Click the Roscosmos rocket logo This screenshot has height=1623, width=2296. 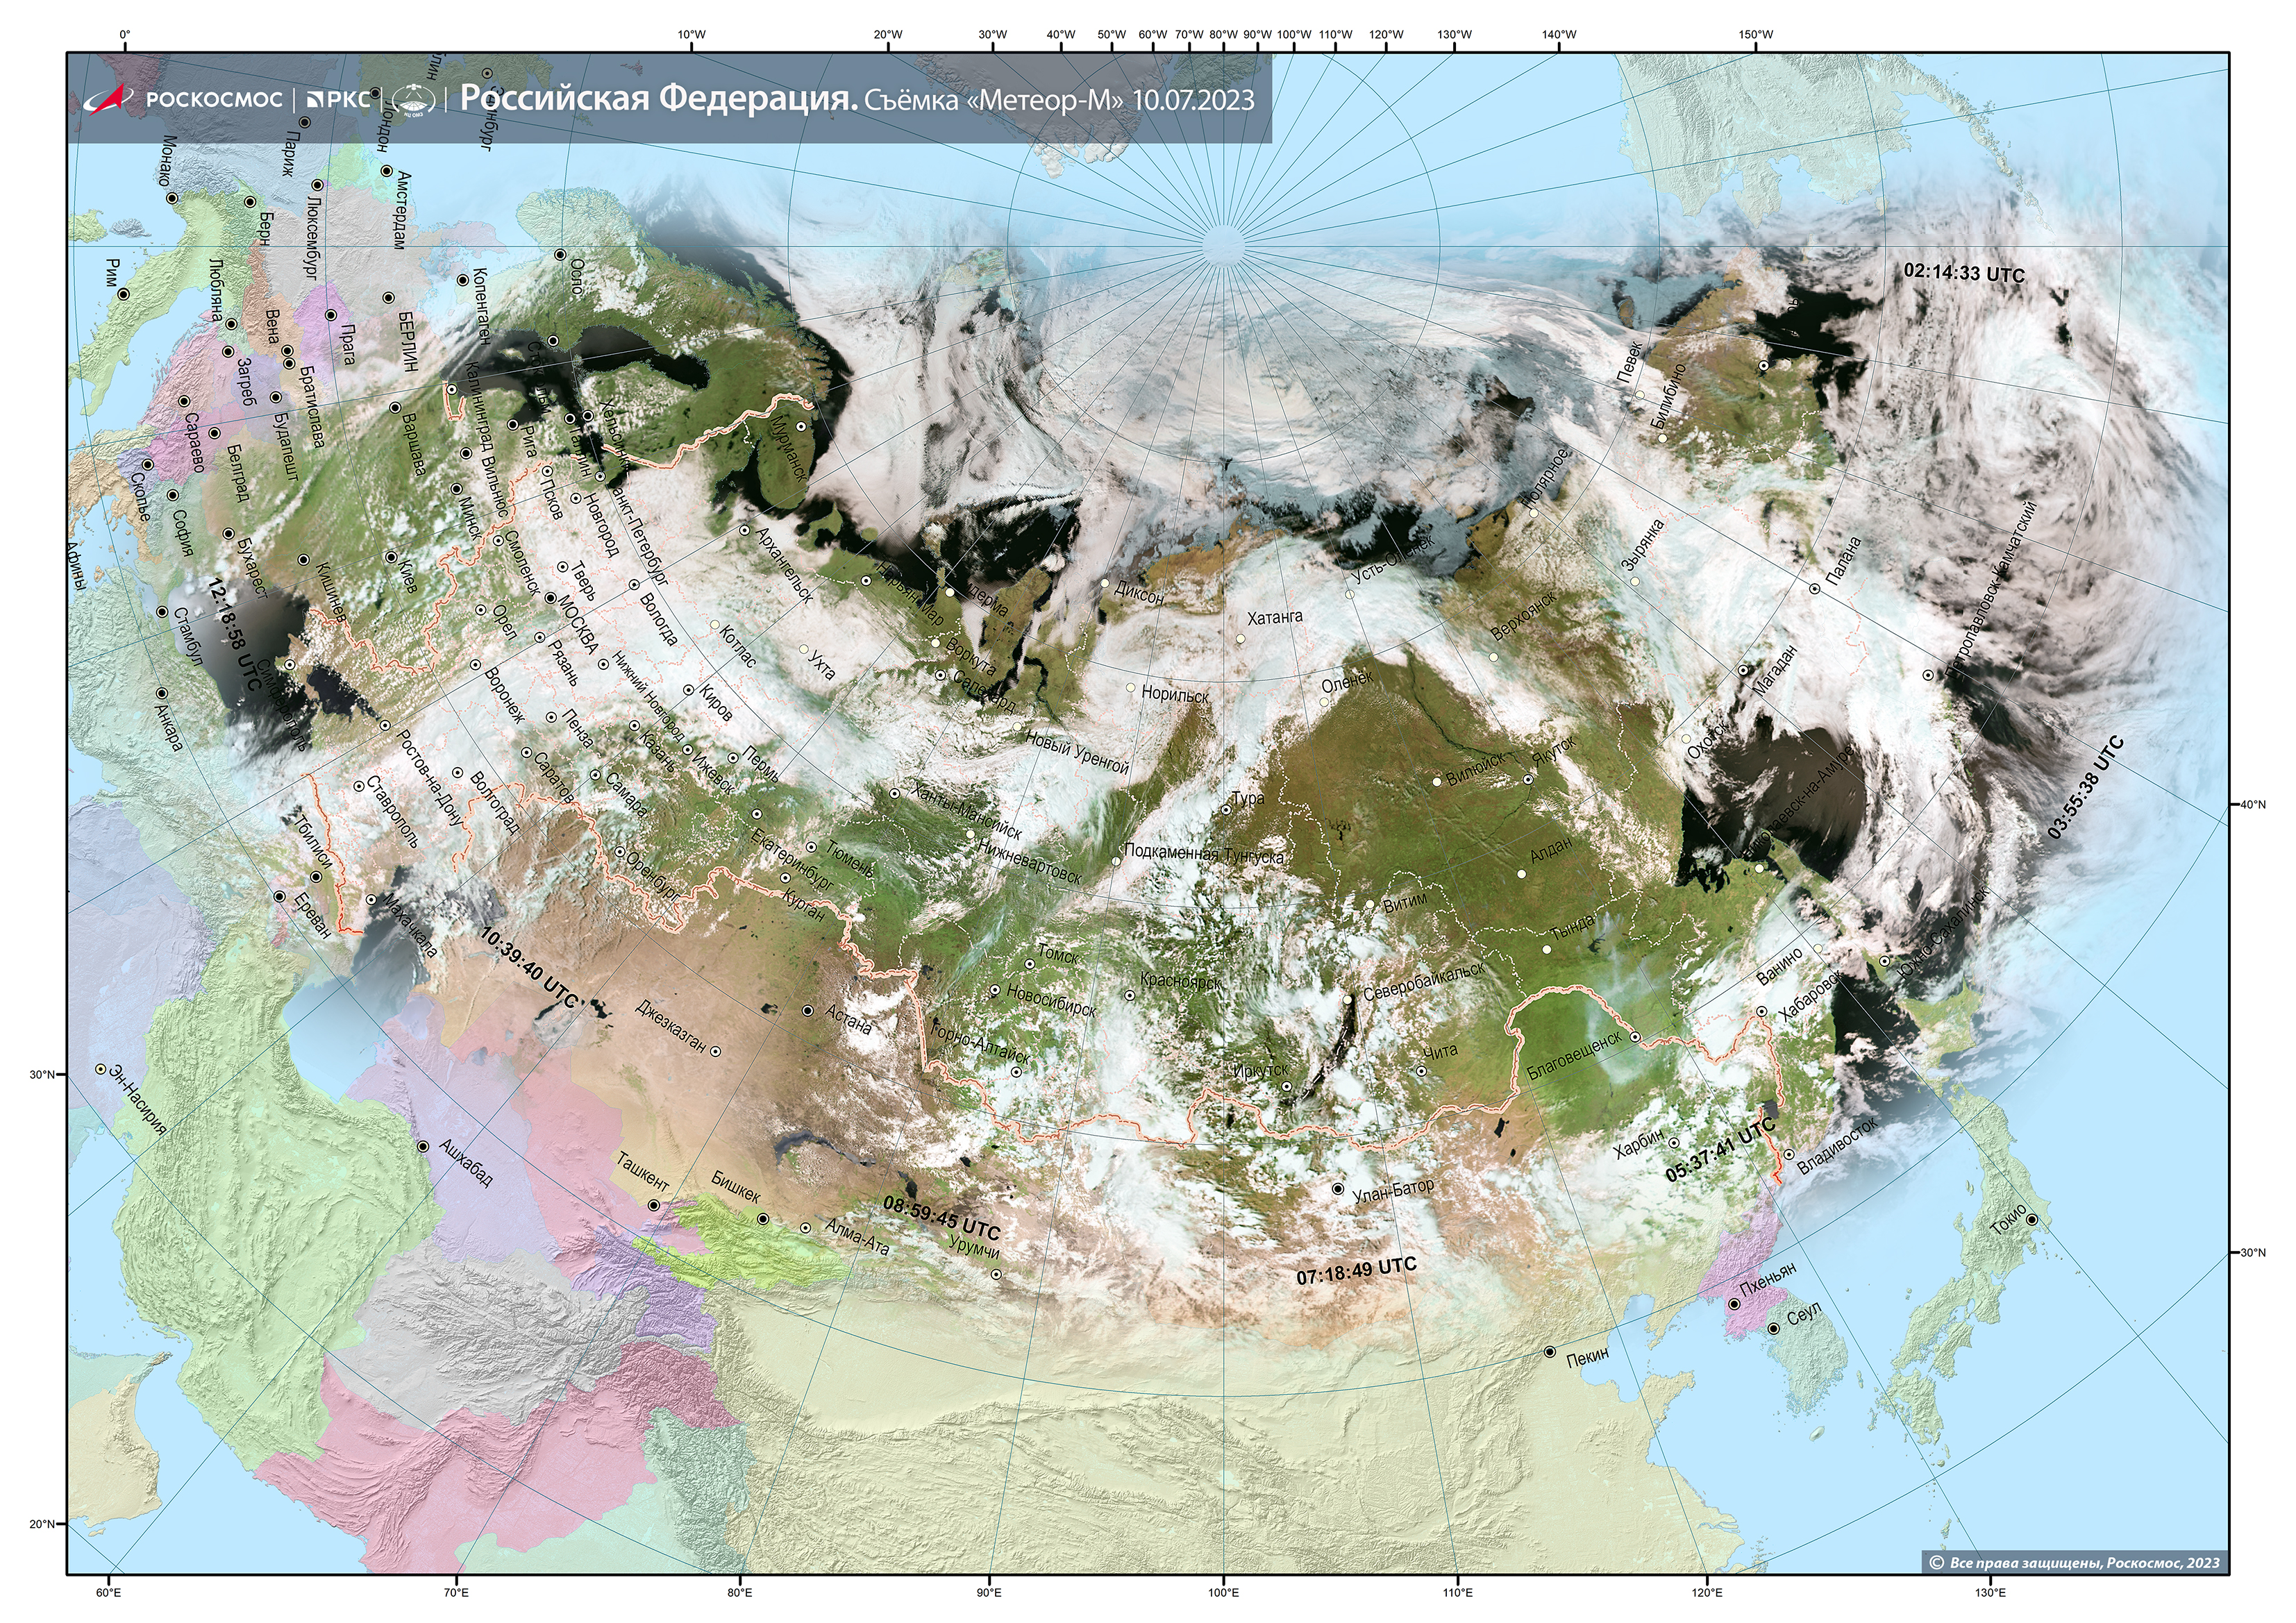pyautogui.click(x=108, y=99)
